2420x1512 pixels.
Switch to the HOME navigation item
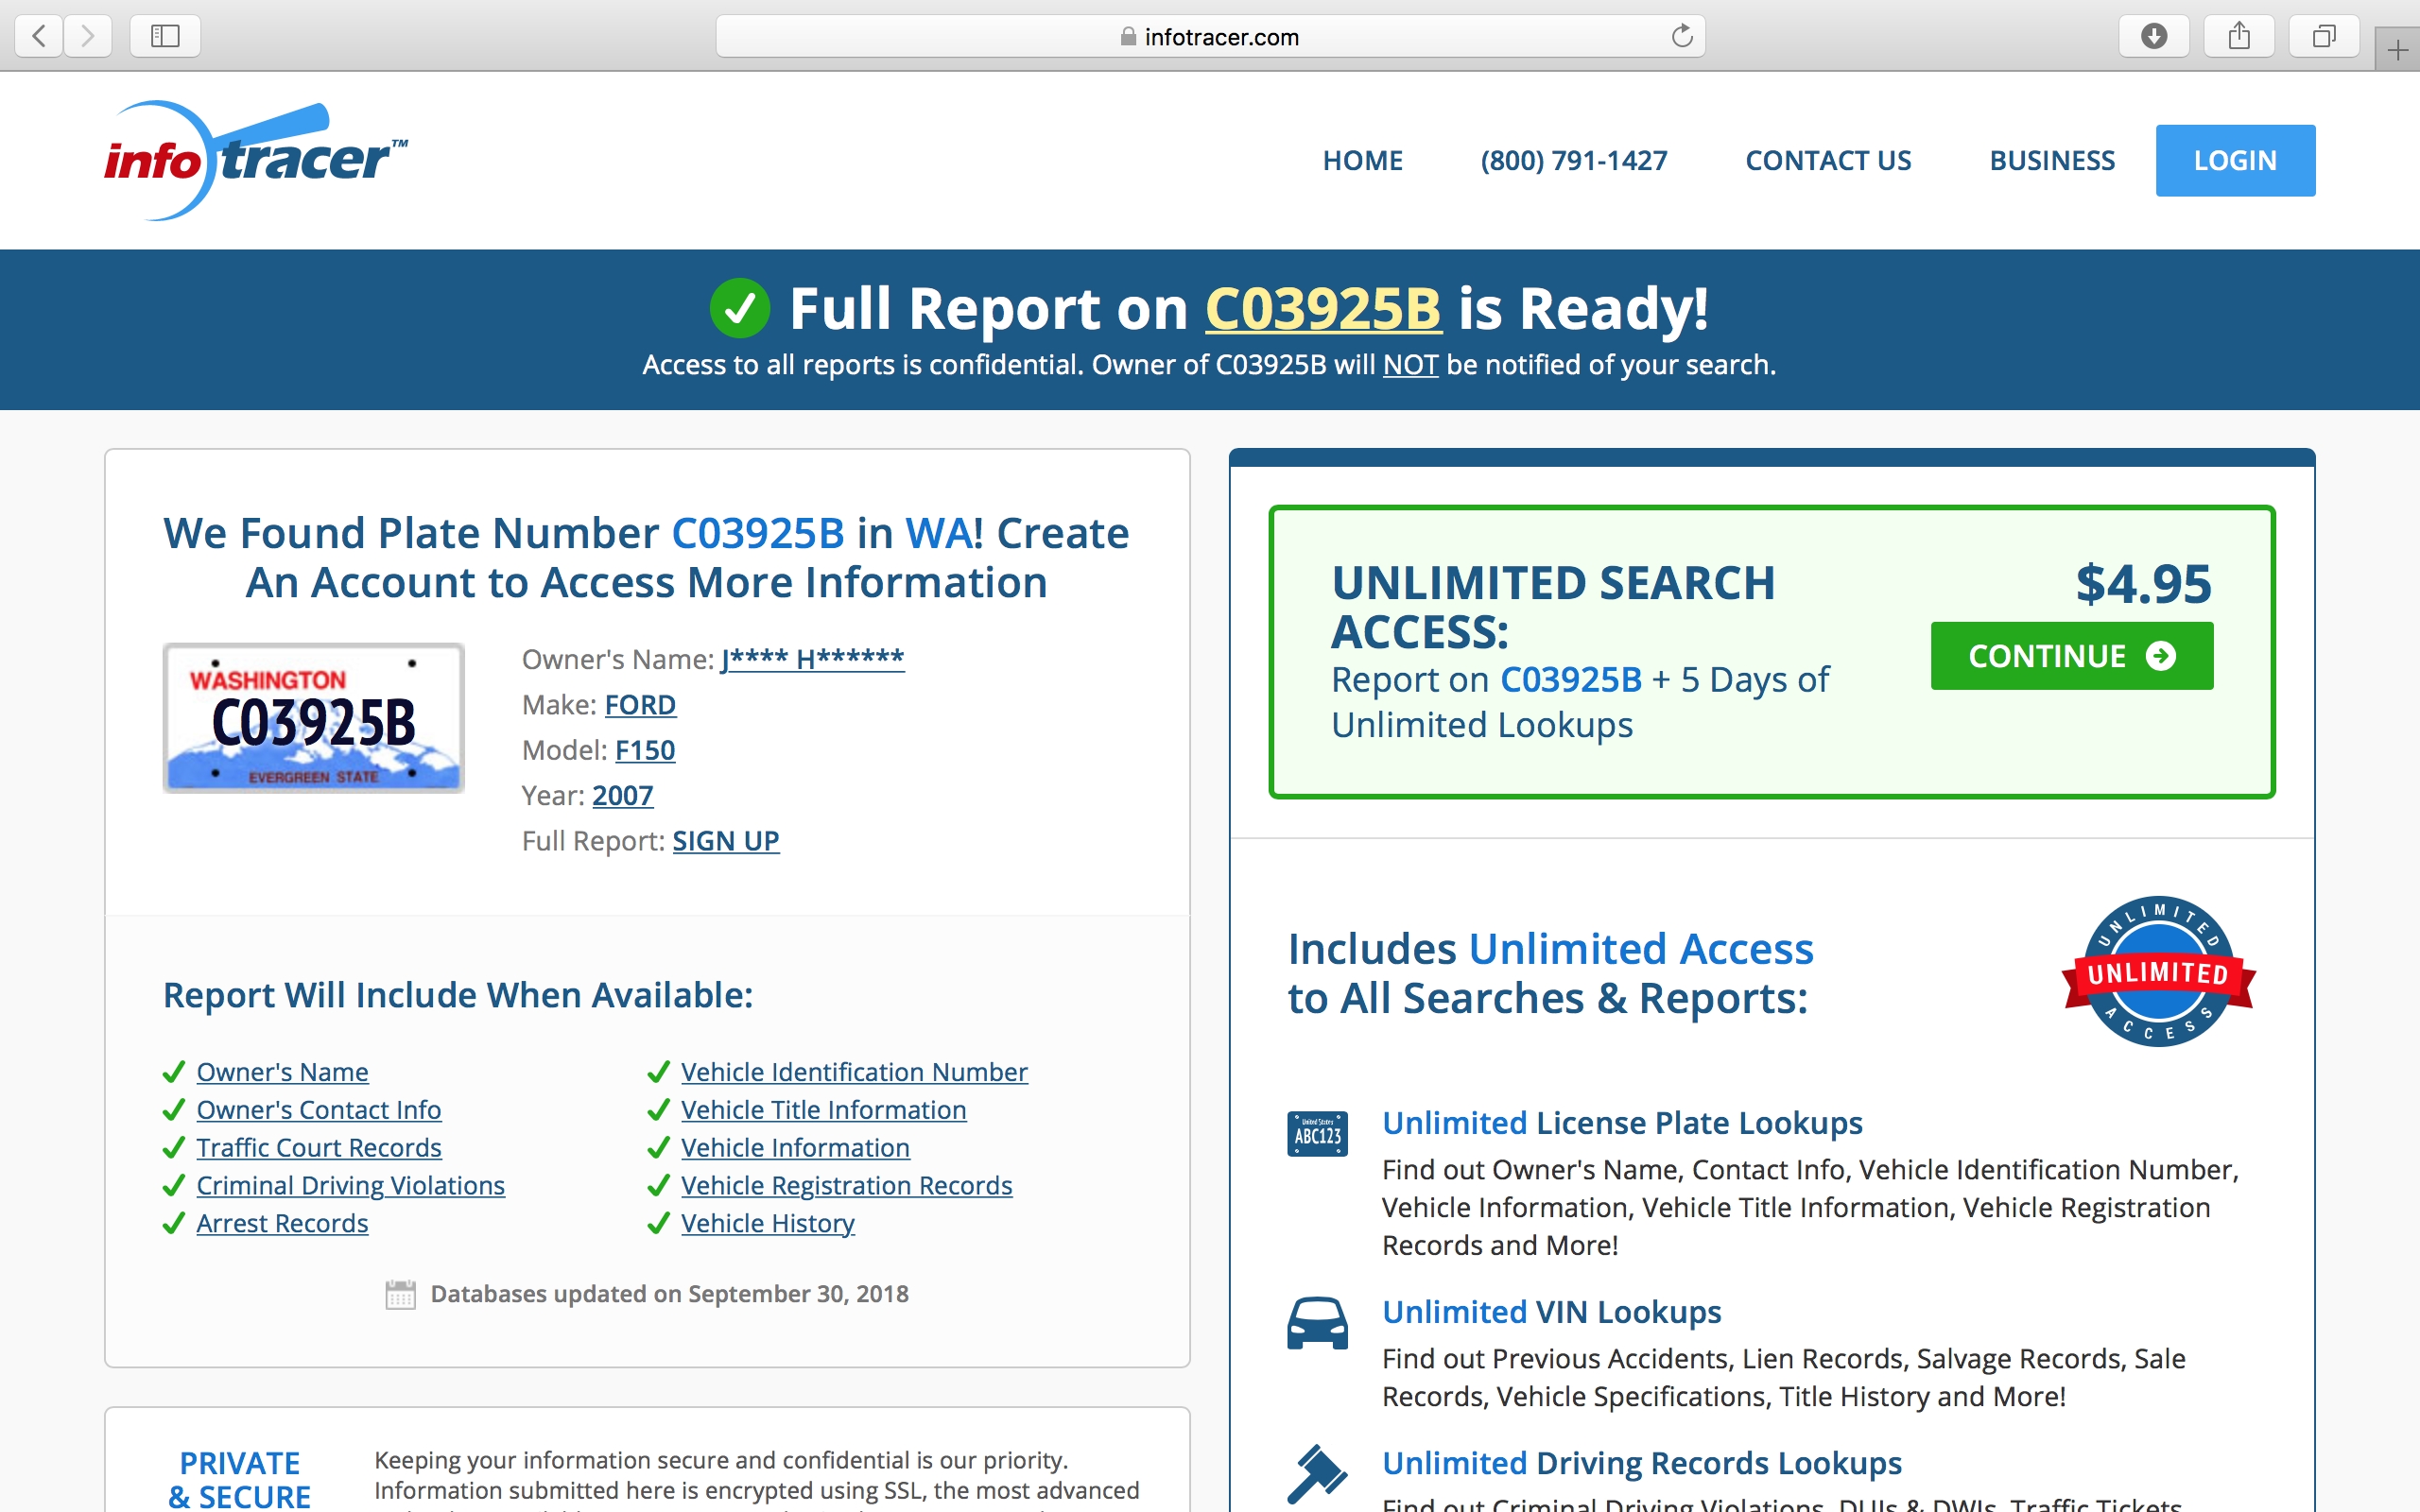pos(1362,160)
